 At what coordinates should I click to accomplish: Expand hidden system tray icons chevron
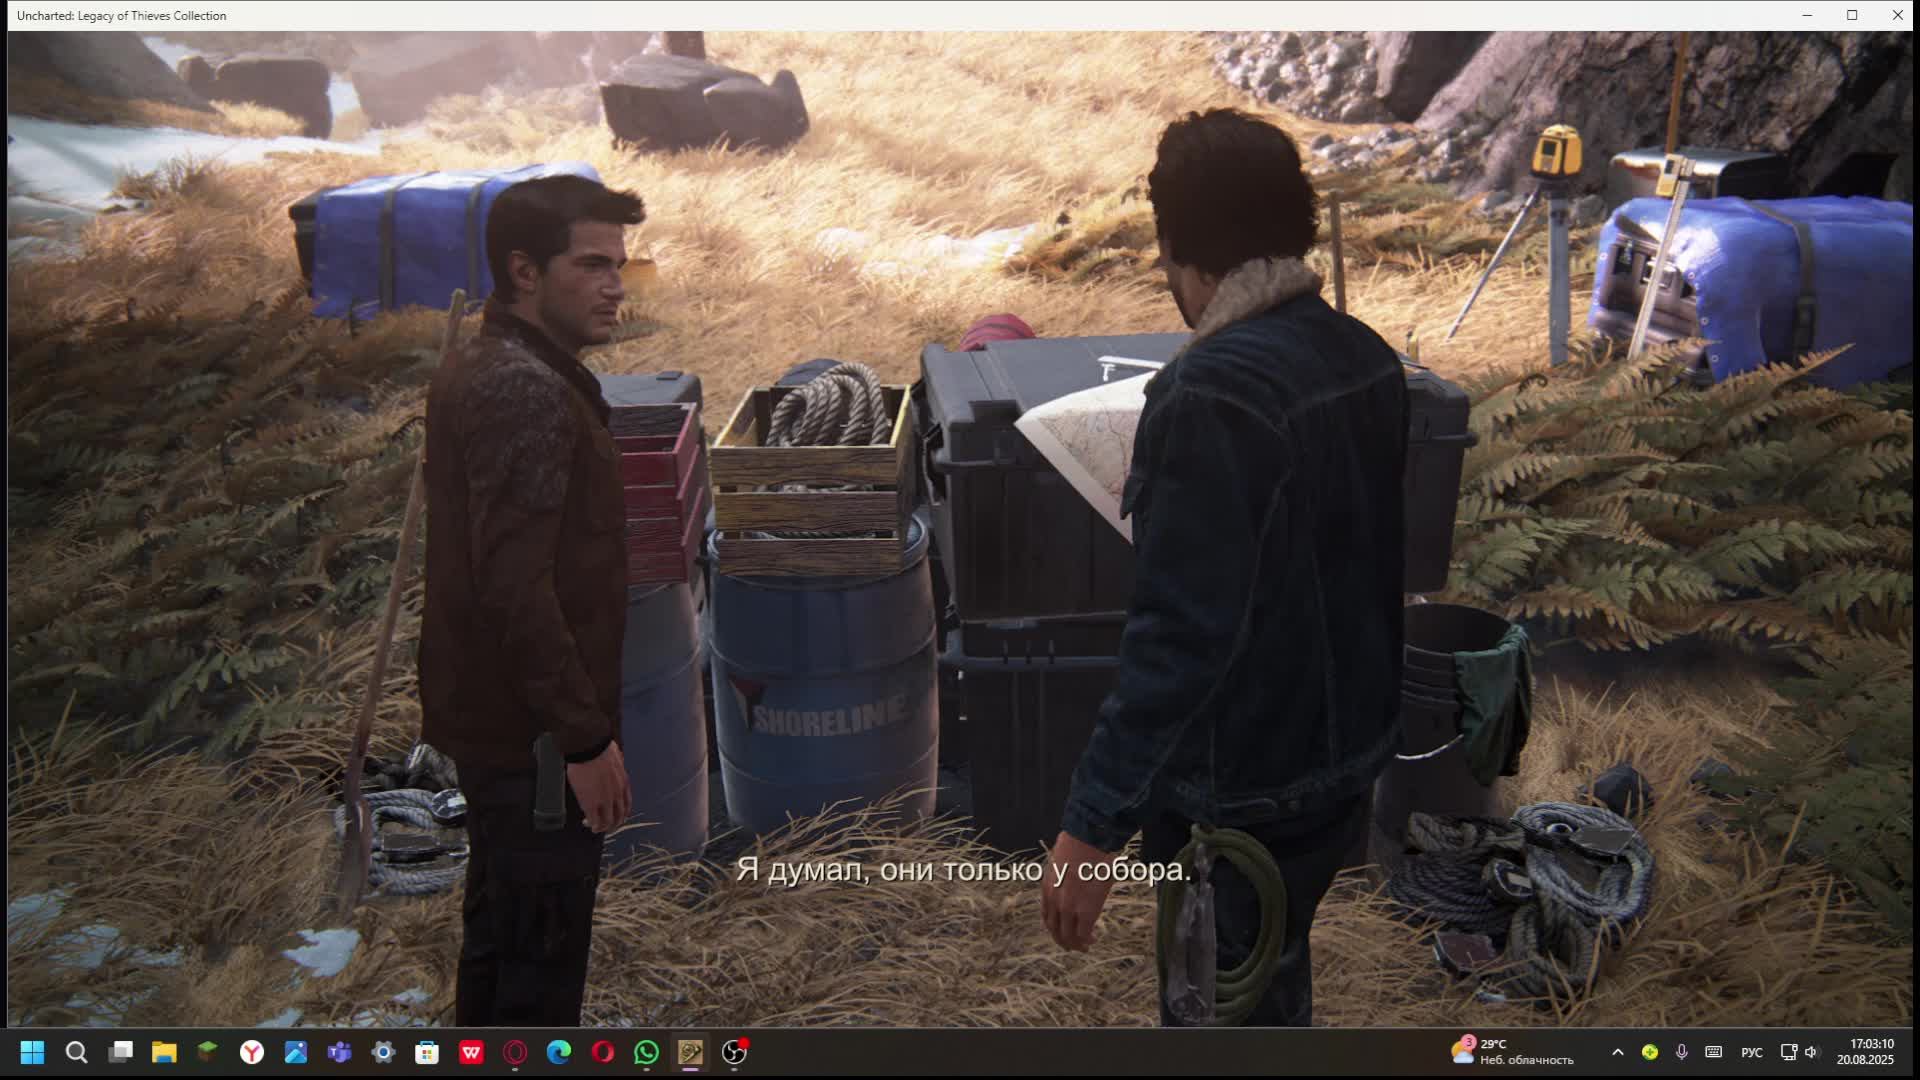[x=1617, y=1052]
